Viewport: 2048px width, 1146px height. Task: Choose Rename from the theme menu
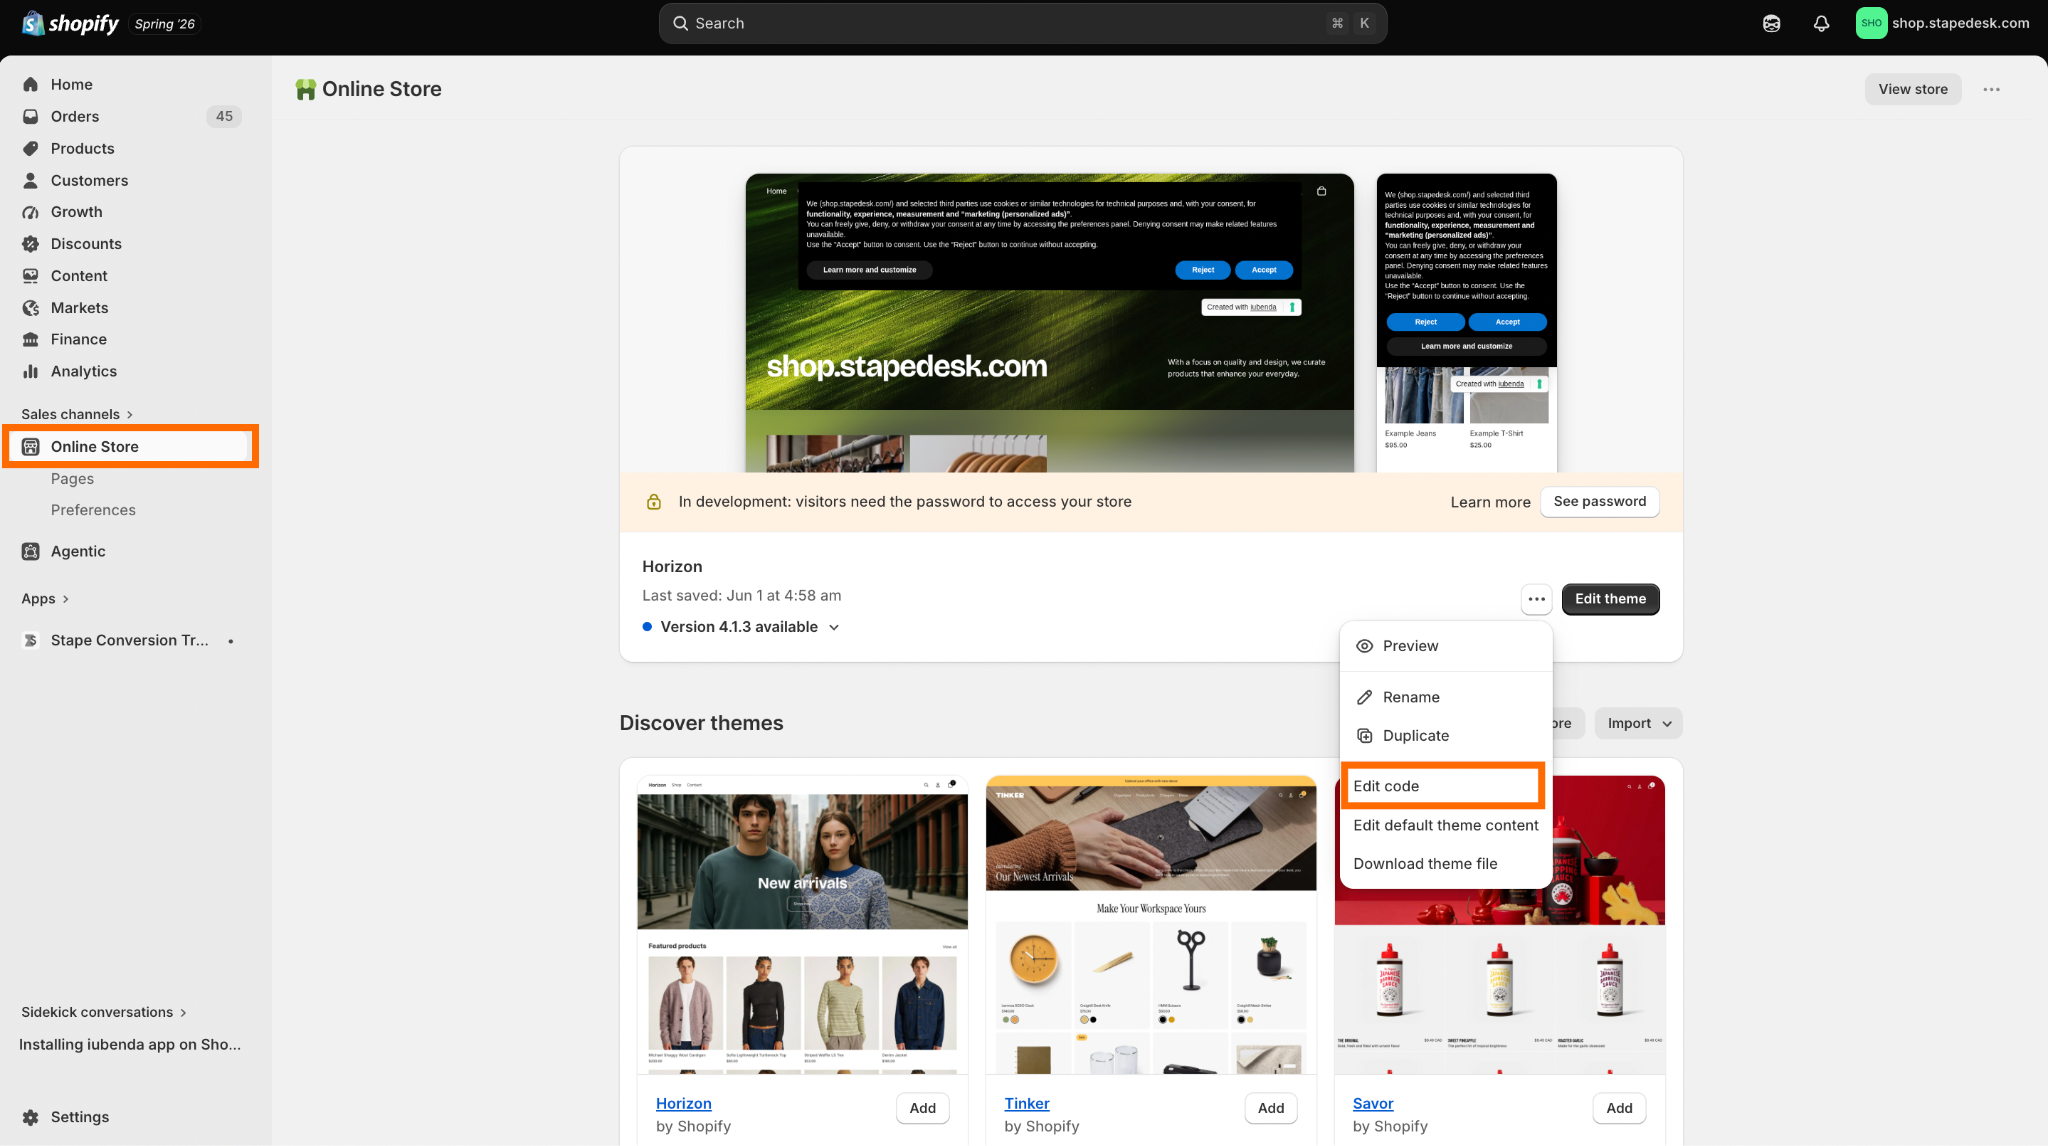(1446, 697)
